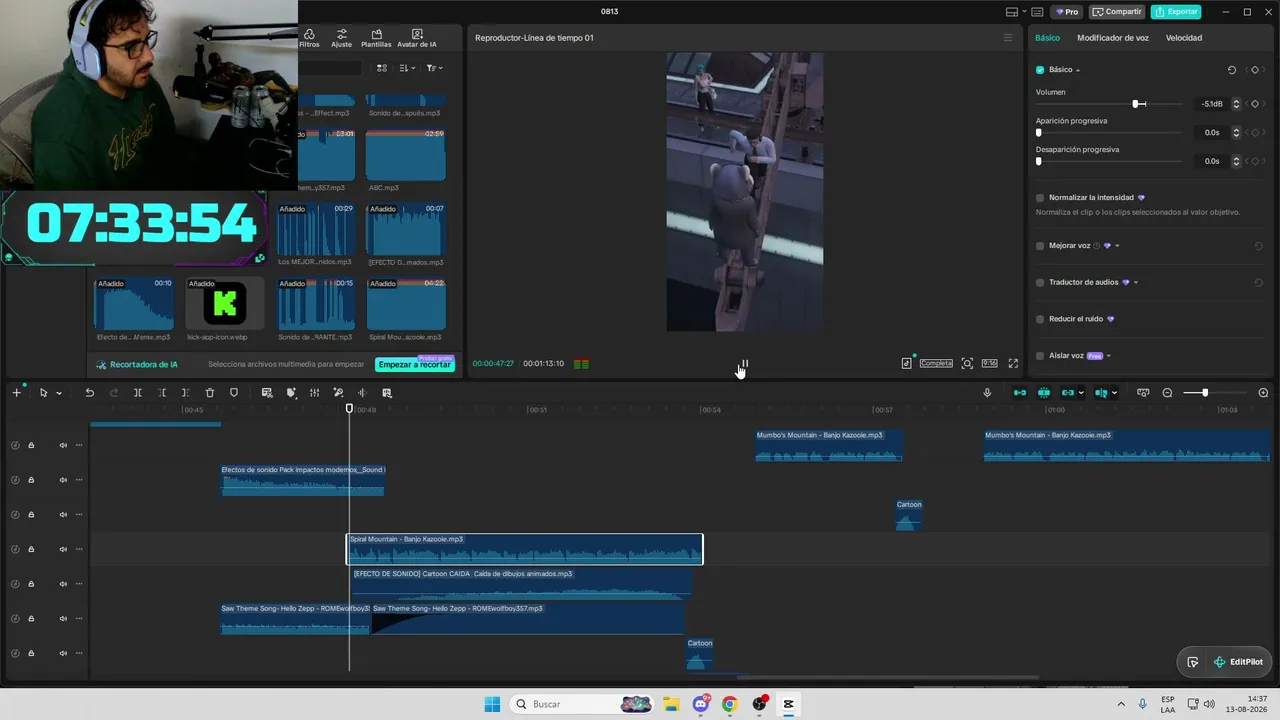Open the Completa quality selector
Image resolution: width=1280 pixels, height=720 pixels.
click(x=936, y=364)
